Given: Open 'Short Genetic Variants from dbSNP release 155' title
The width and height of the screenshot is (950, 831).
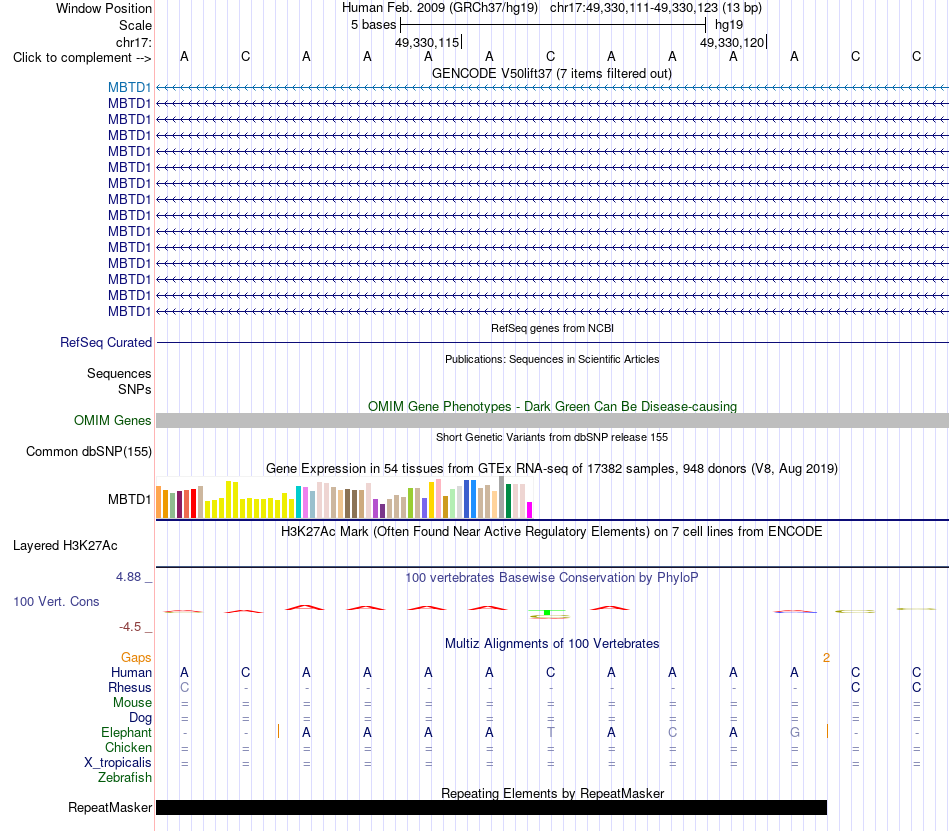Looking at the screenshot, I should click(552, 437).
